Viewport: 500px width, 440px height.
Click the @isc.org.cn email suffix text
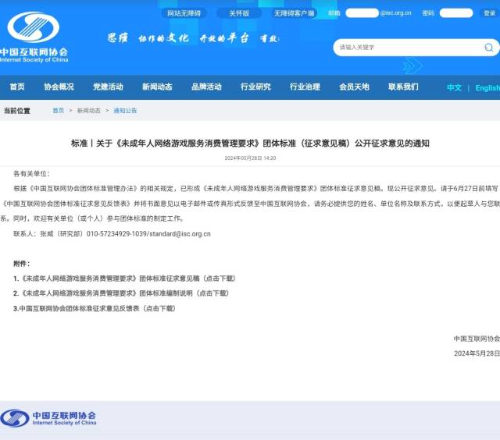click(x=396, y=13)
